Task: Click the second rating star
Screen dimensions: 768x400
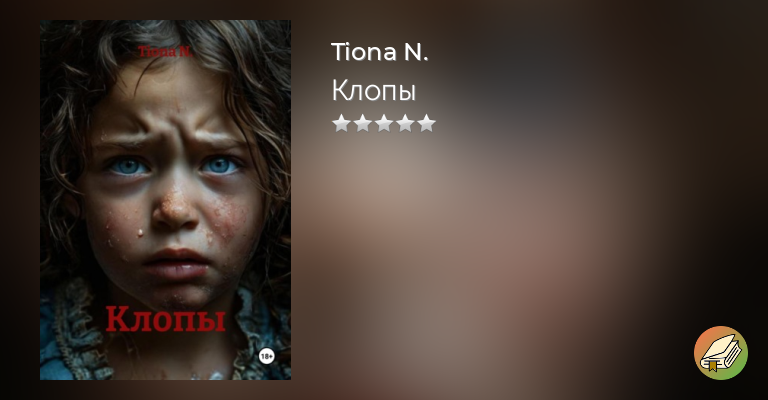Action: coord(362,123)
